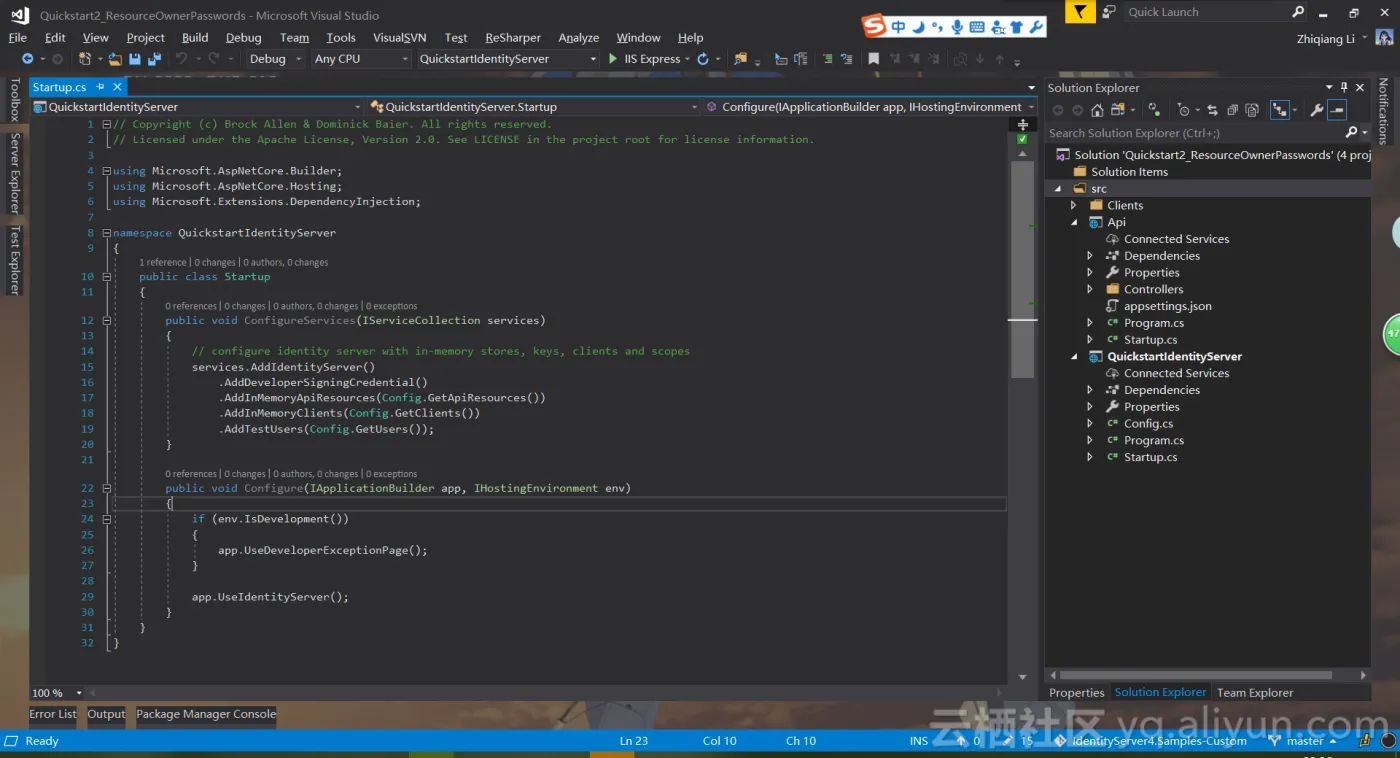1400x758 pixels.
Task: Close the Startup.cs editor tab
Action: 116,87
